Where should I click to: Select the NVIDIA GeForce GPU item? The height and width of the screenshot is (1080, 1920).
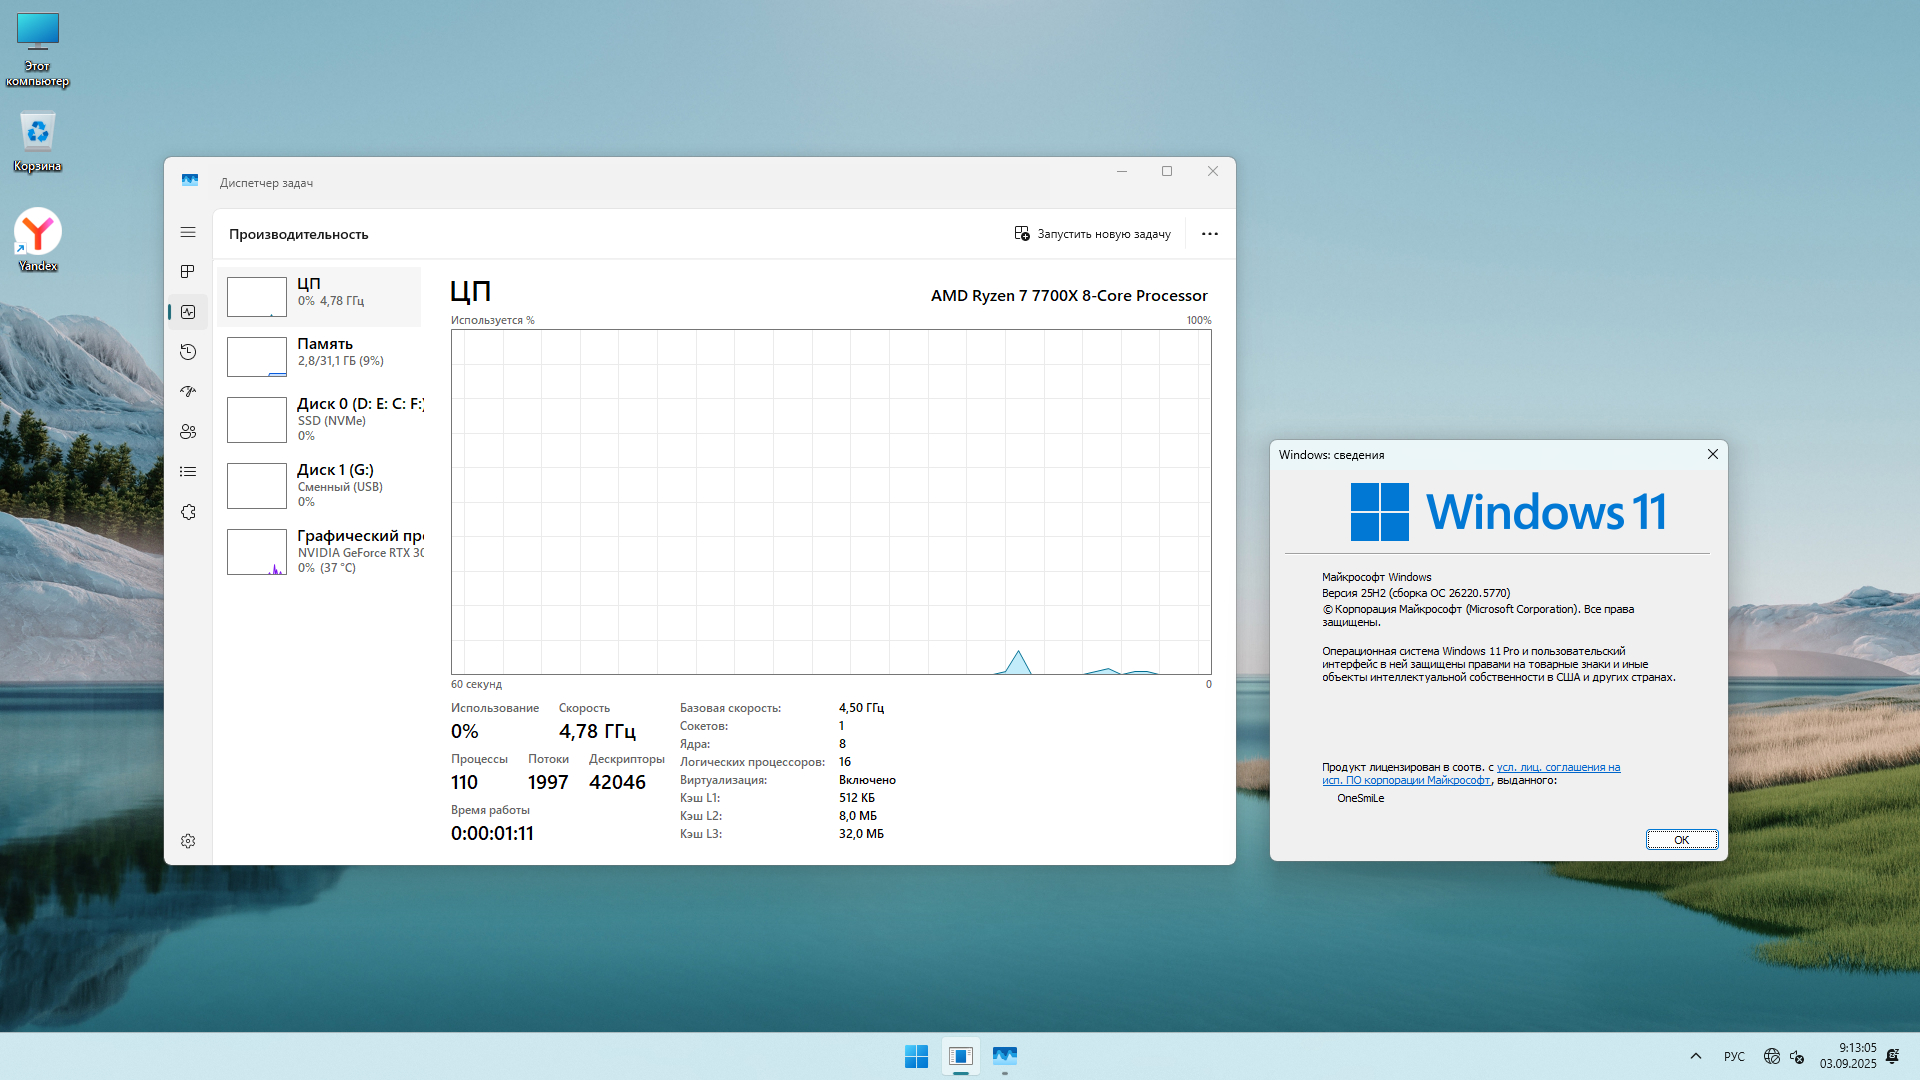click(x=320, y=551)
